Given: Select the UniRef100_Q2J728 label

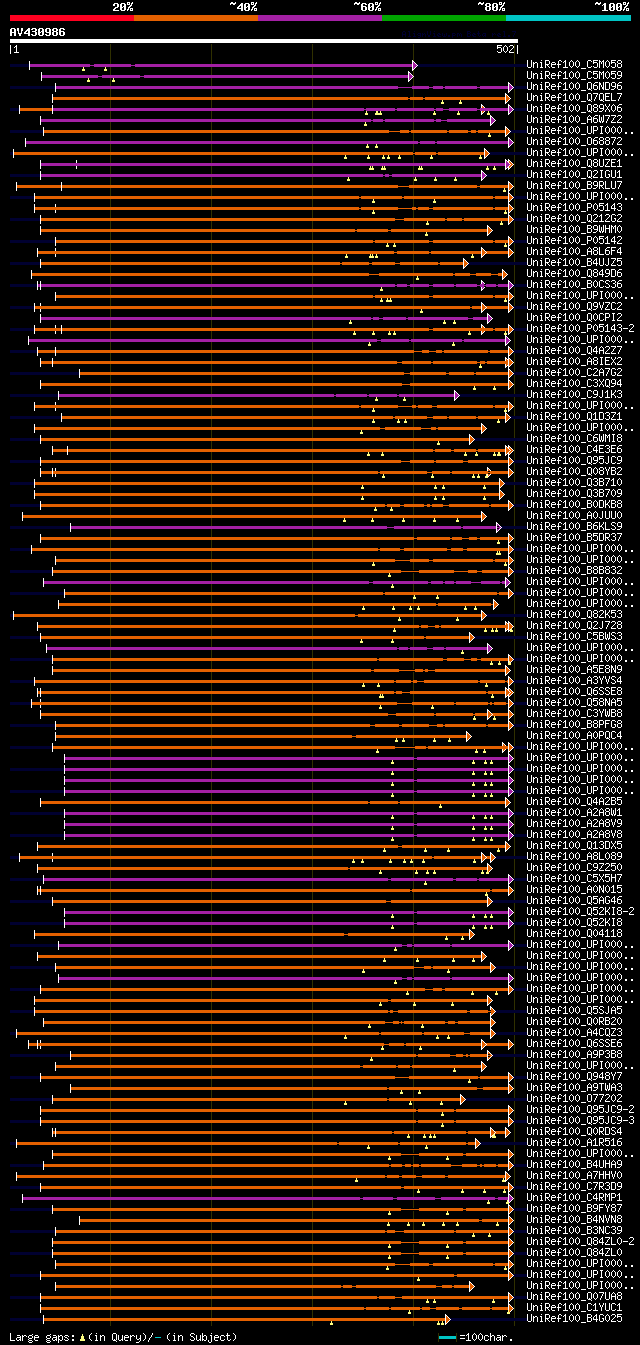Looking at the screenshot, I should pyautogui.click(x=574, y=625).
